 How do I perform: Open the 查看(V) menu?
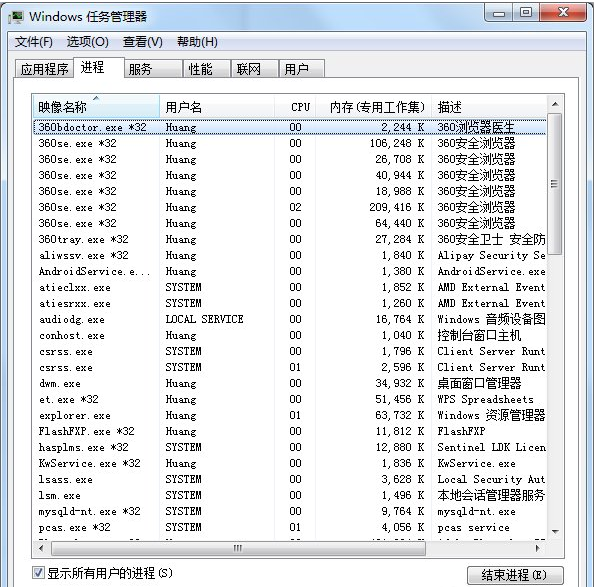[x=143, y=42]
